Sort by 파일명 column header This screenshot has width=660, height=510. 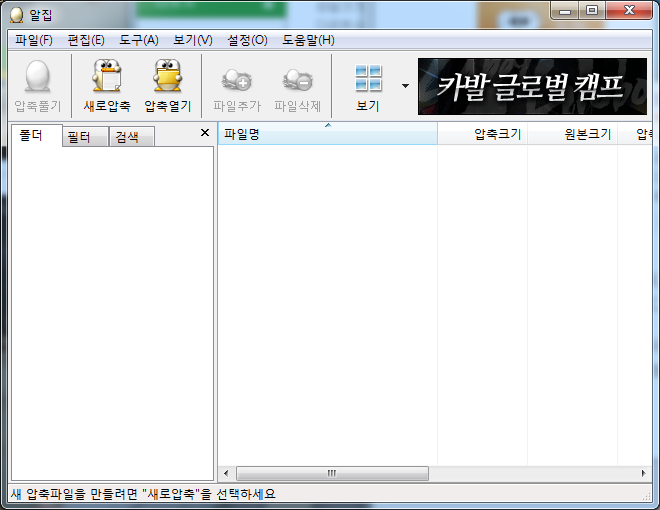pyautogui.click(x=327, y=134)
